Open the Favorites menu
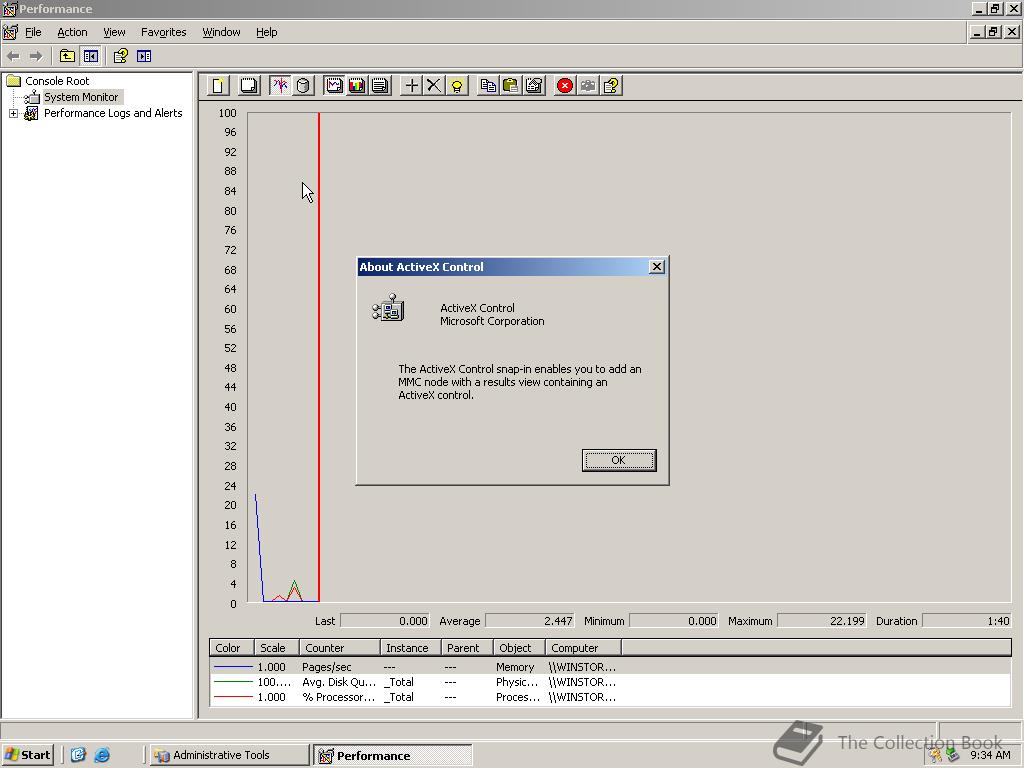Image resolution: width=1024 pixels, height=768 pixels. coord(163,32)
